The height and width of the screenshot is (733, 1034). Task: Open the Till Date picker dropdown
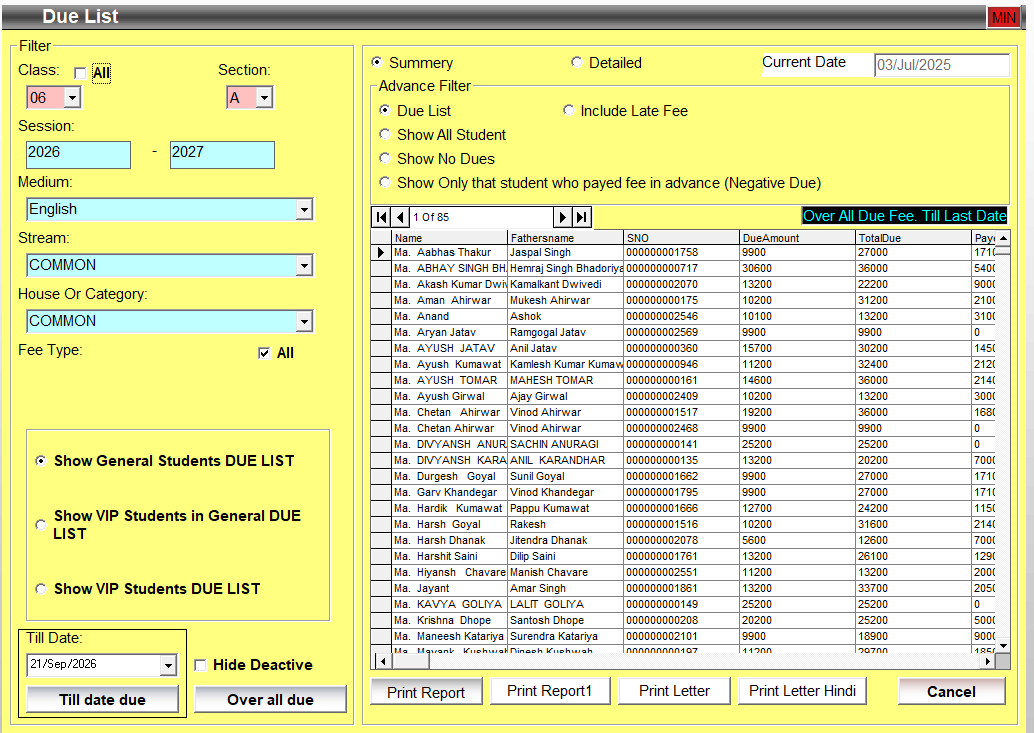168,665
